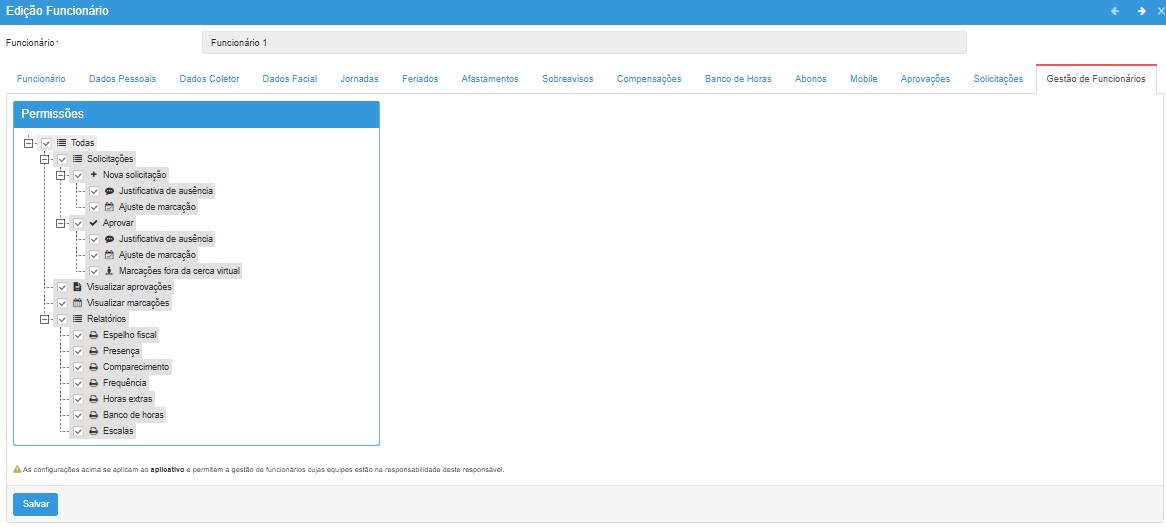Switch to the Dados Pessoais tab
This screenshot has width=1166, height=527.
(x=123, y=79)
